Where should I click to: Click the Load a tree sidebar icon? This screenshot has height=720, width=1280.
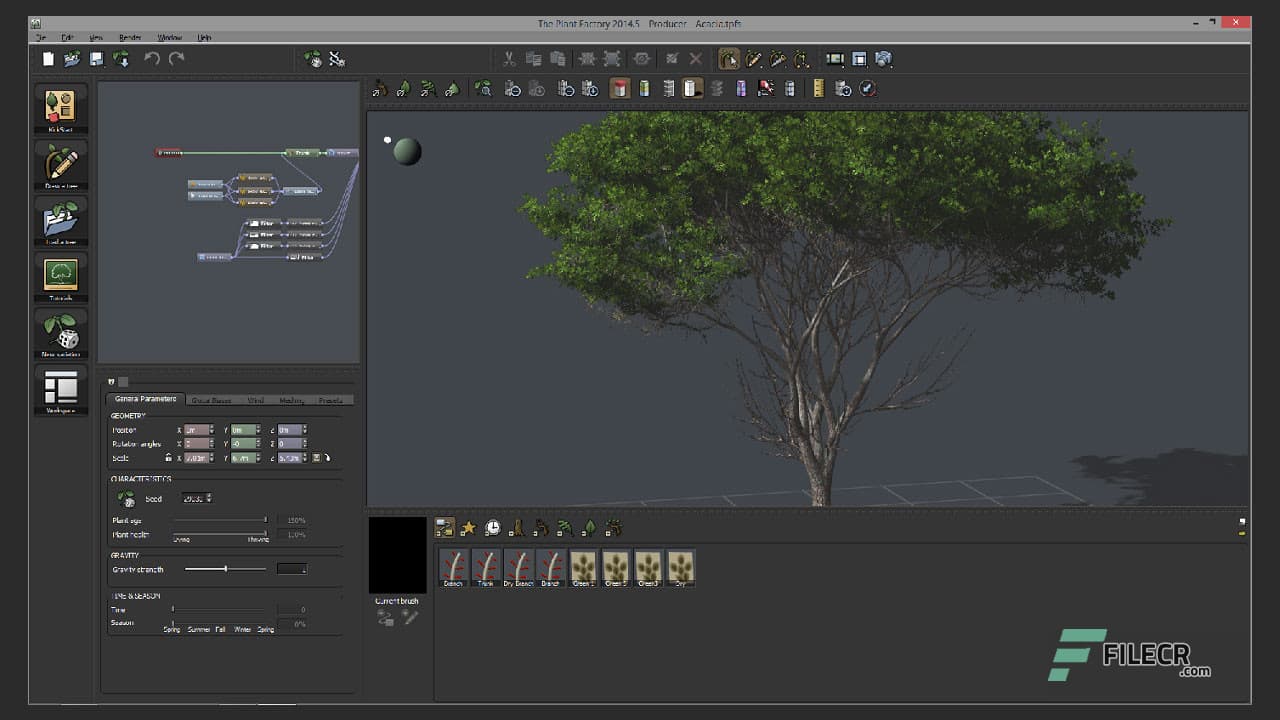click(x=60, y=221)
